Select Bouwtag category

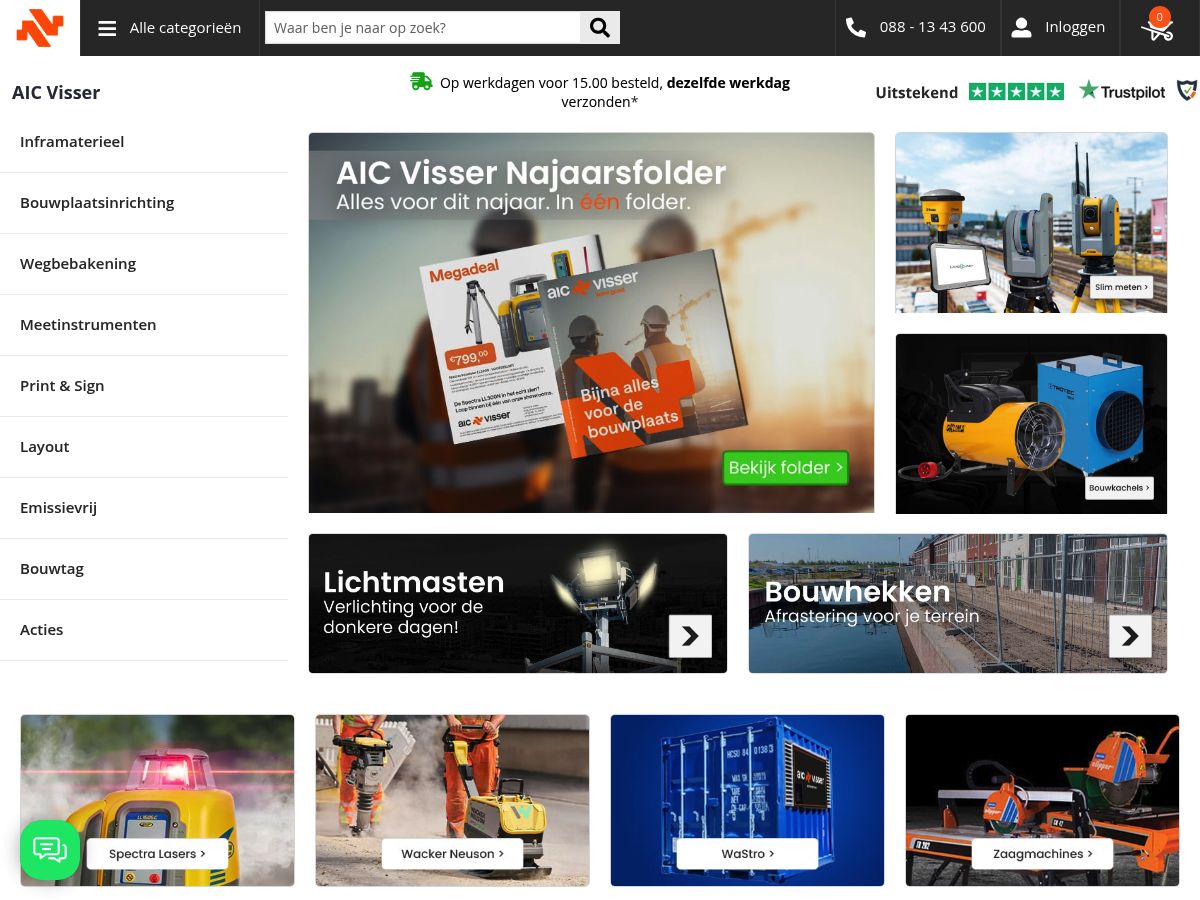(144, 569)
